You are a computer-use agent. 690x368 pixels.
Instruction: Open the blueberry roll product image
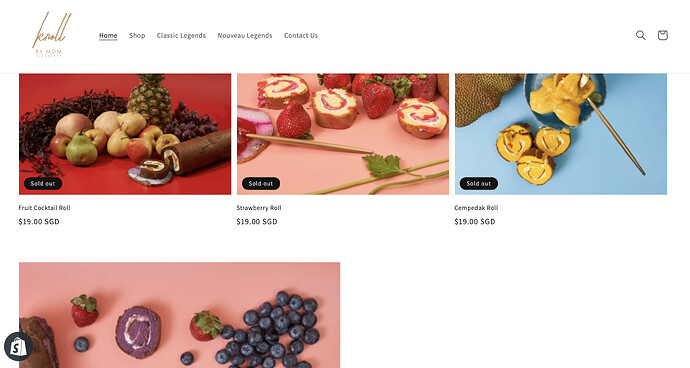tap(180, 315)
